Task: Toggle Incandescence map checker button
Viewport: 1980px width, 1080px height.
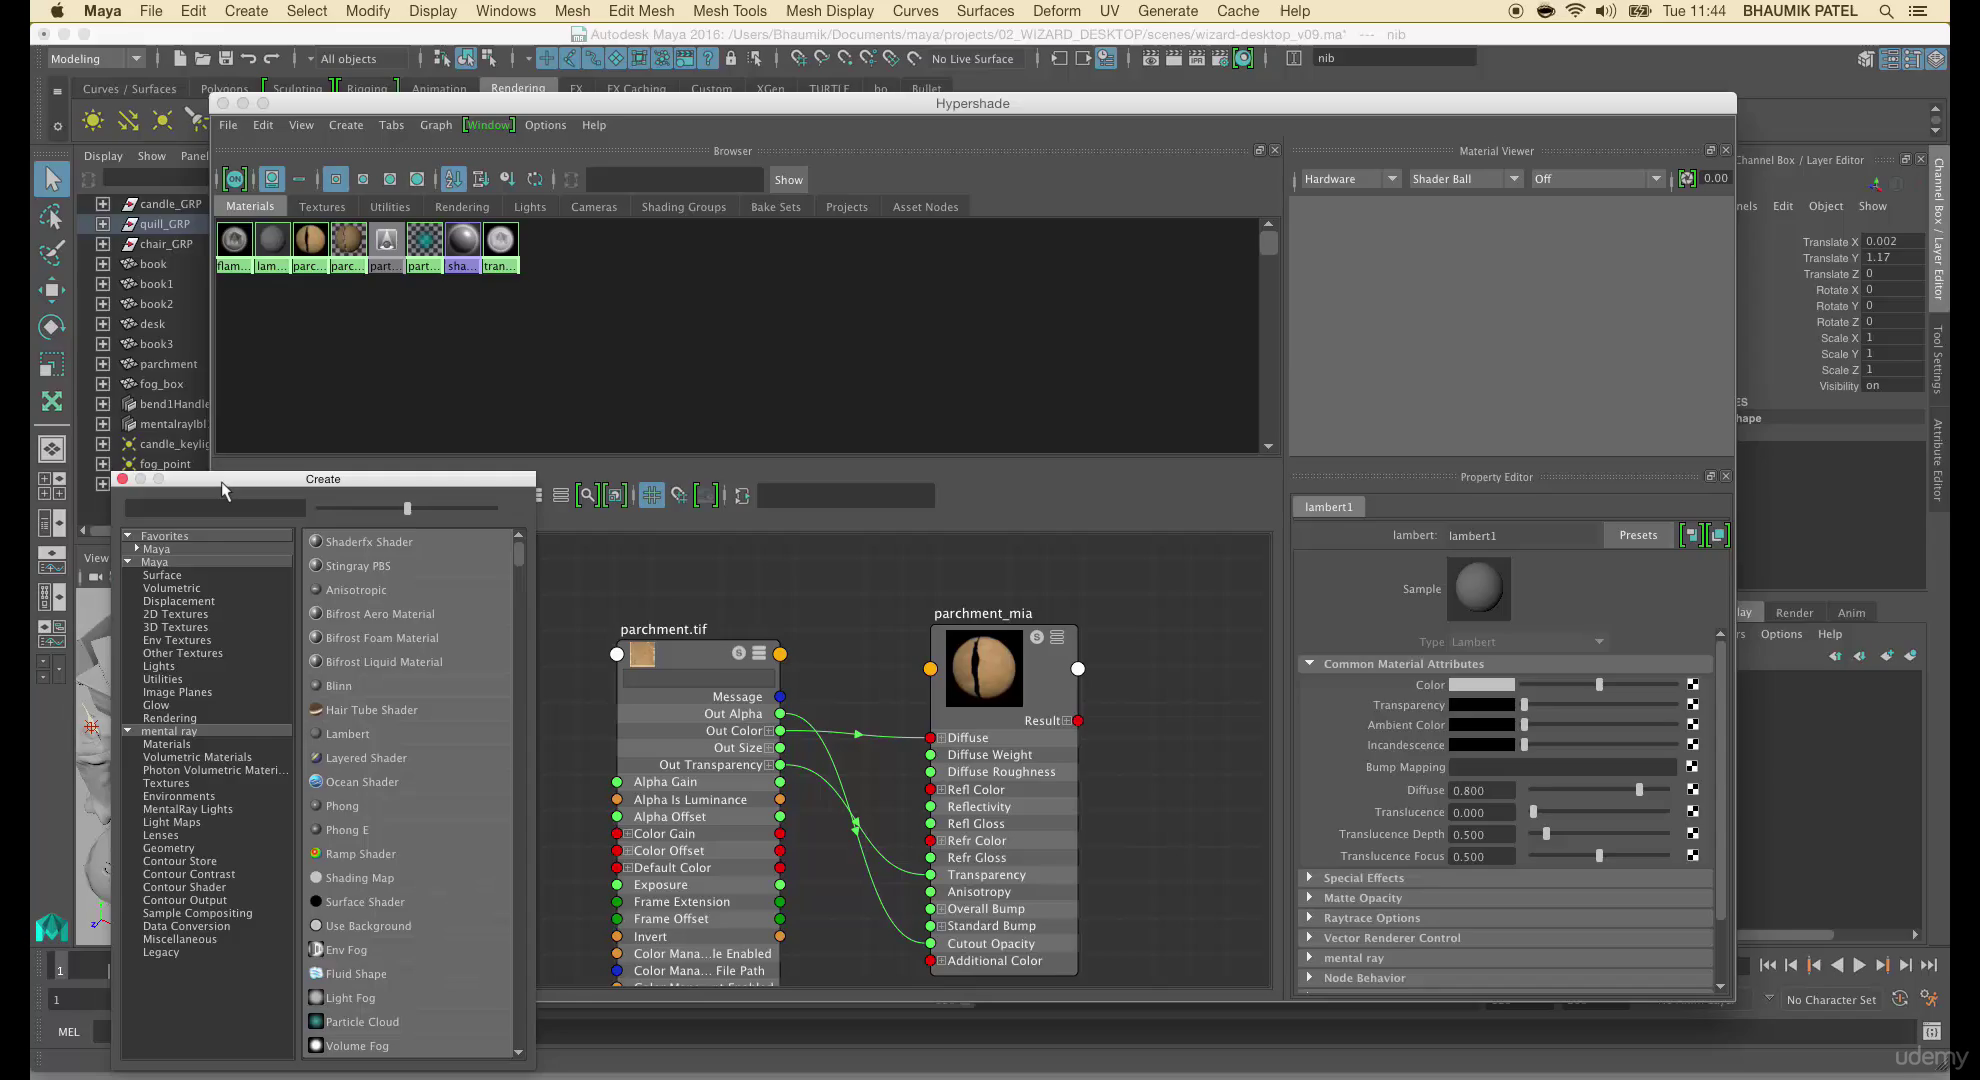Action: [x=1692, y=745]
